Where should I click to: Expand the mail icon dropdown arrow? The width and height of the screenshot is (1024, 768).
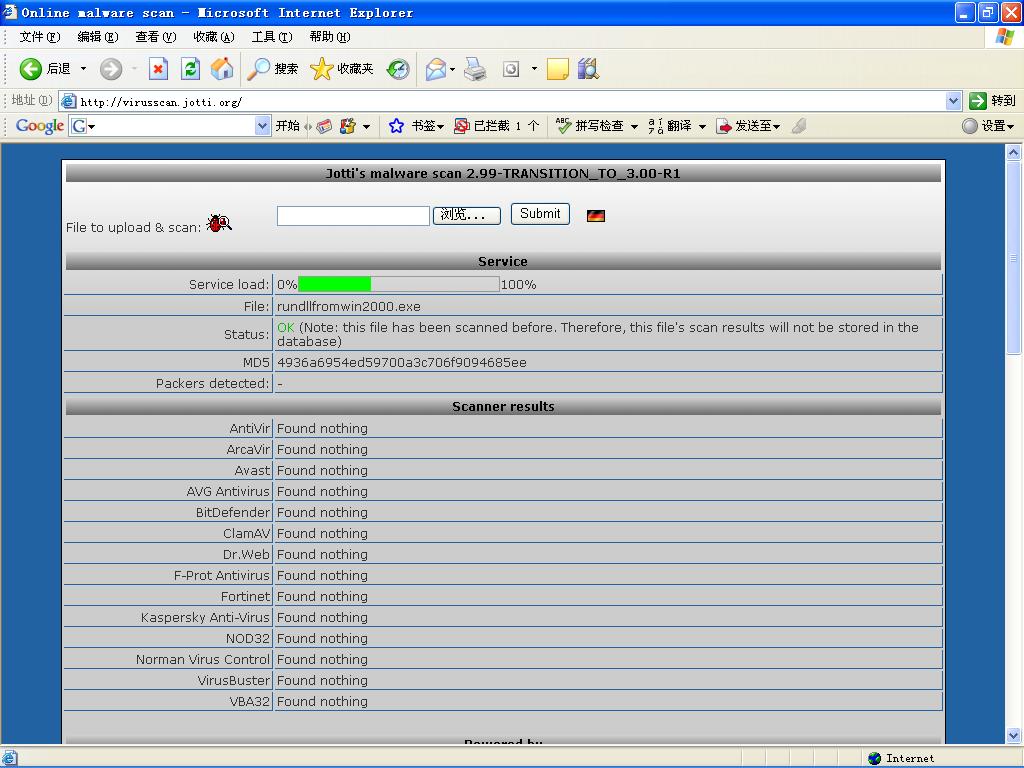[452, 69]
